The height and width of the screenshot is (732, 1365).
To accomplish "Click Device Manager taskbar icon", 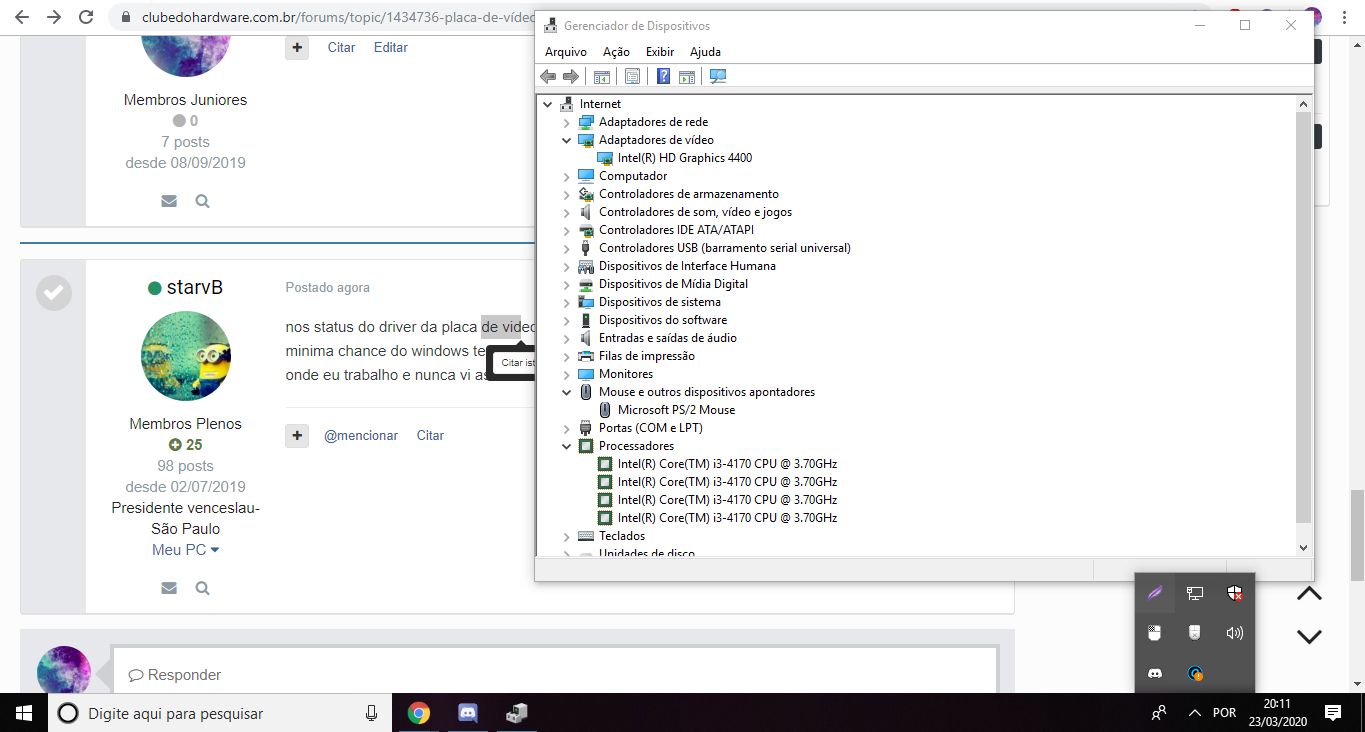I will coord(516,713).
